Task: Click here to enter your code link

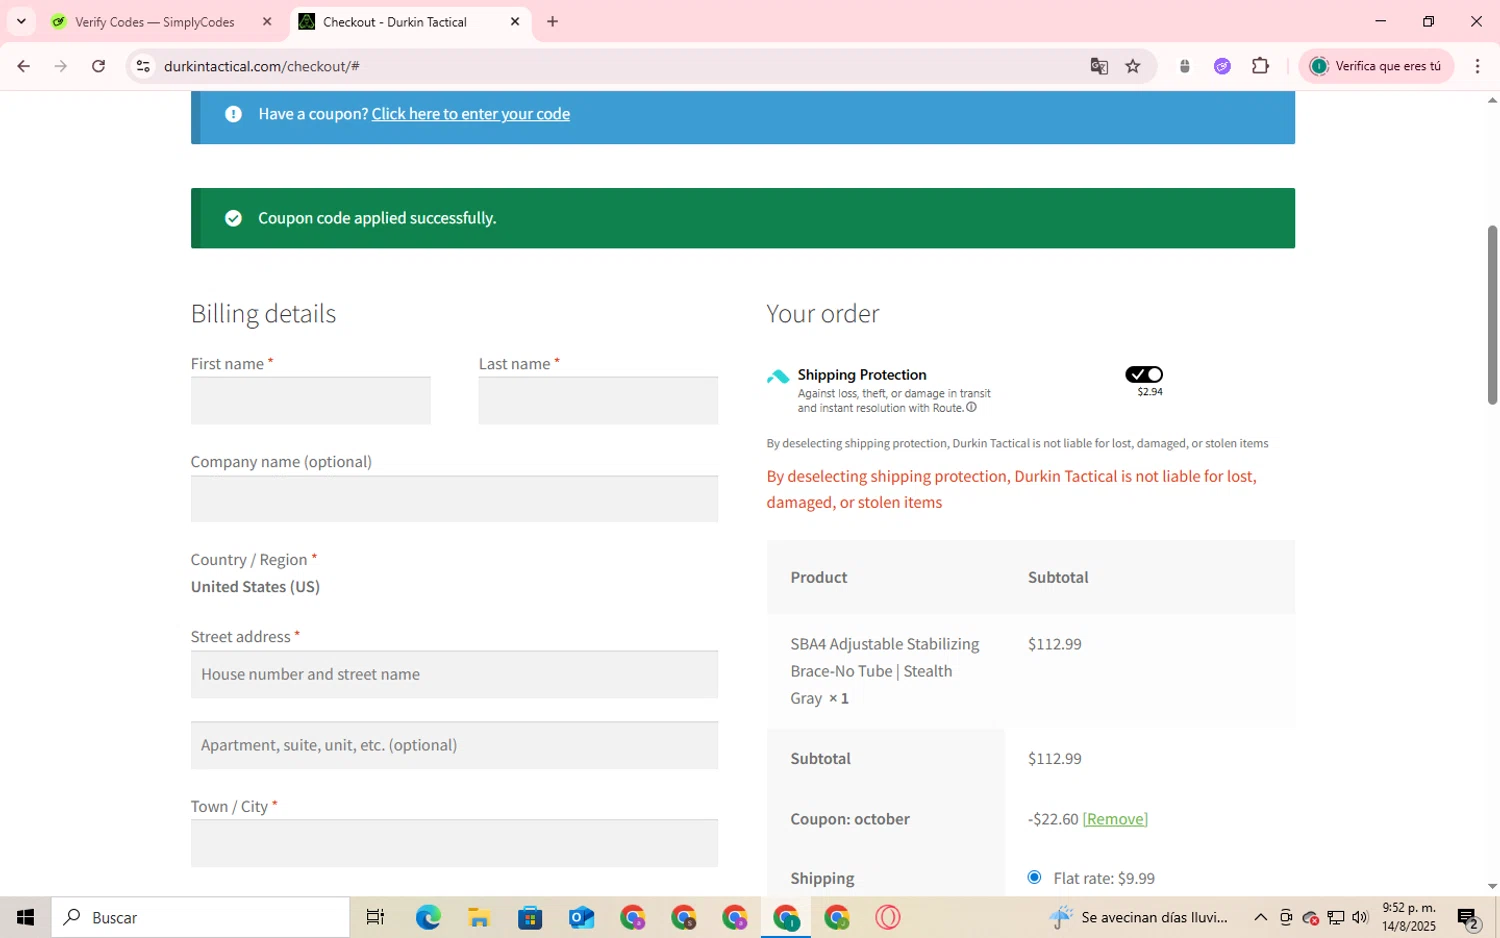Action: pyautogui.click(x=471, y=114)
